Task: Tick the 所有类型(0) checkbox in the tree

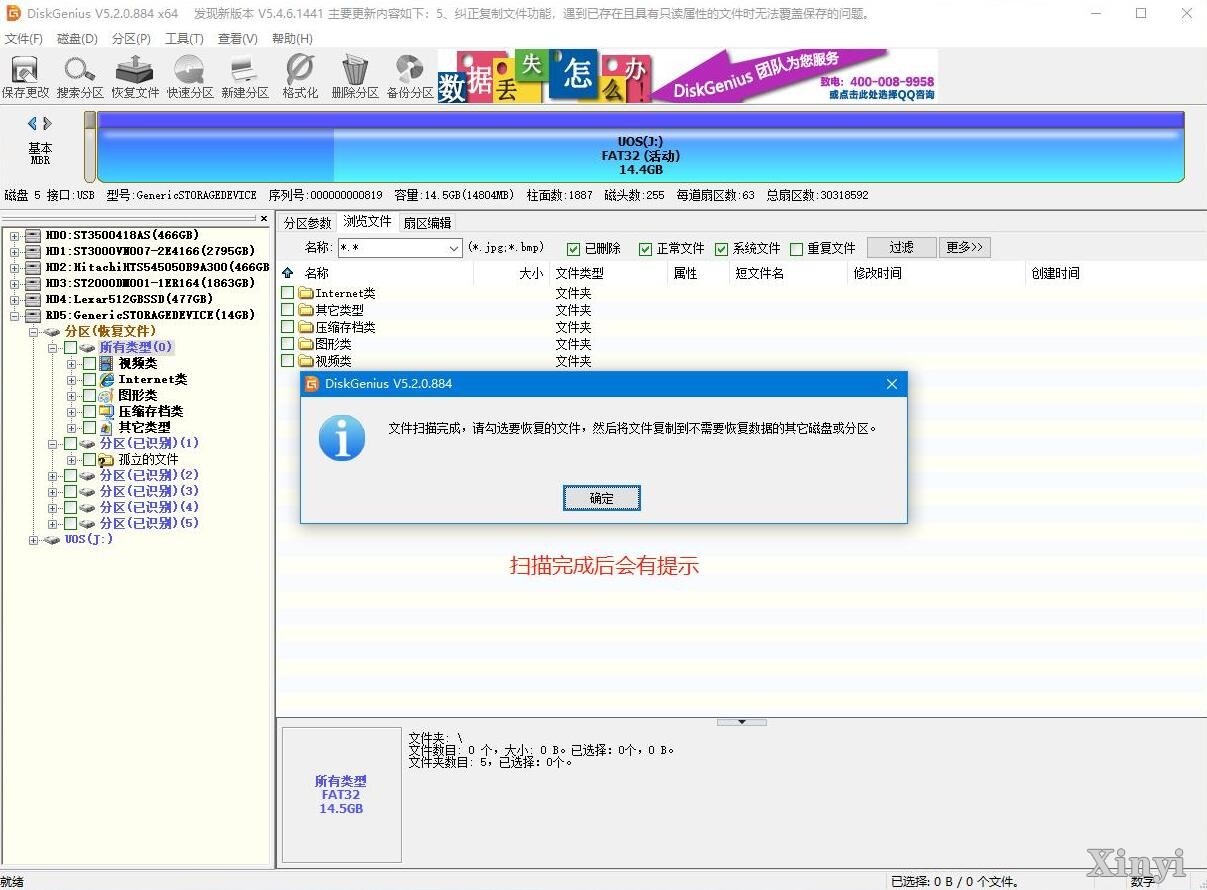Action: tap(70, 347)
